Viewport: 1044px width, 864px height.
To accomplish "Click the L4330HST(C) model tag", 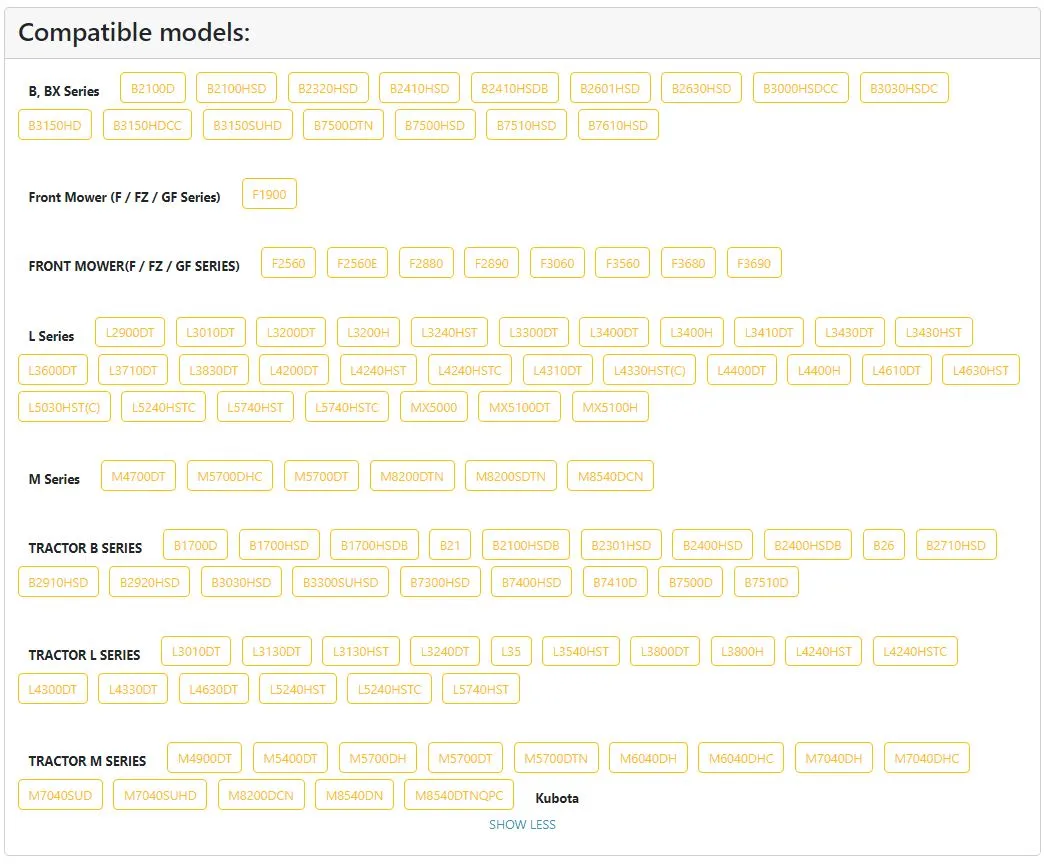I will point(649,371).
